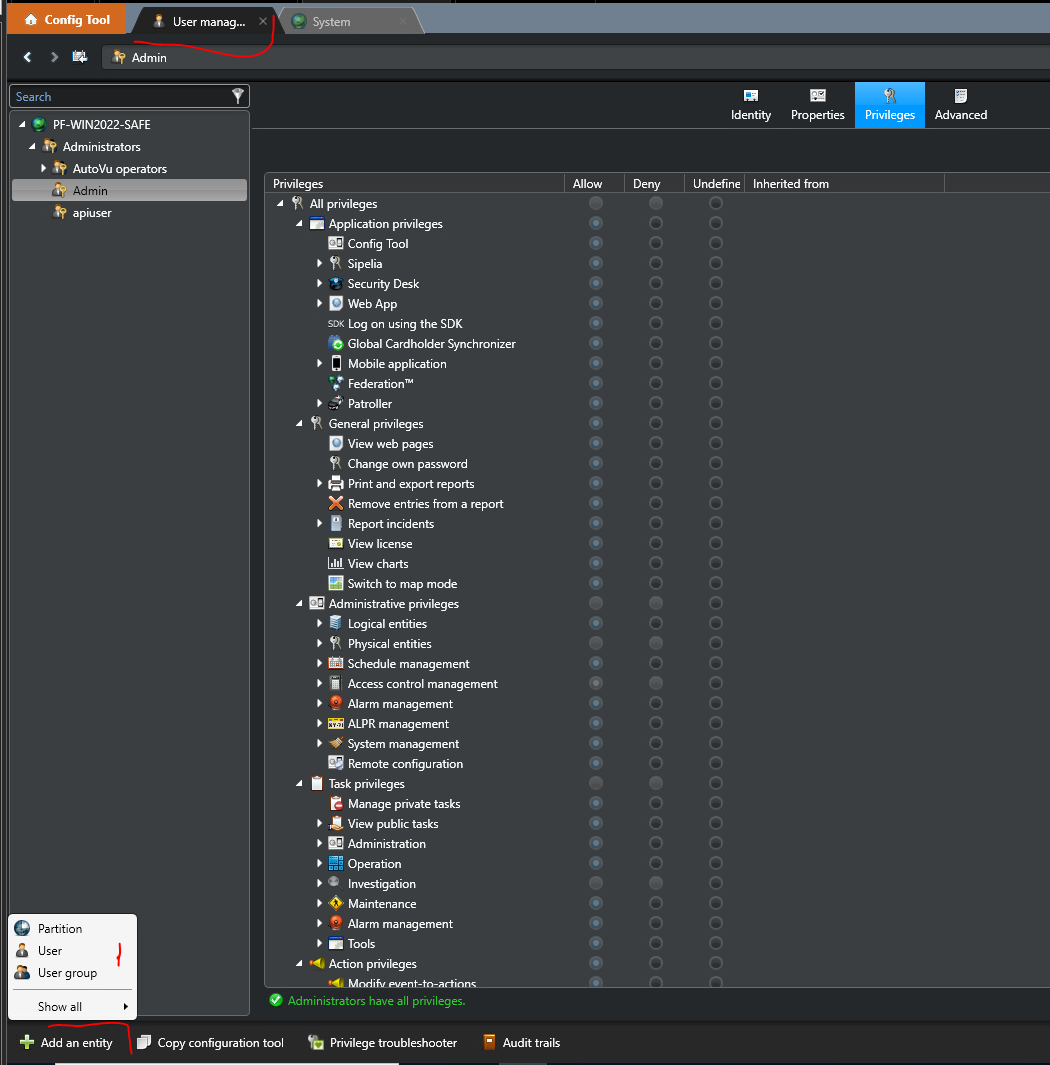
Task: Click the Add an entity button
Action: coord(66,1042)
